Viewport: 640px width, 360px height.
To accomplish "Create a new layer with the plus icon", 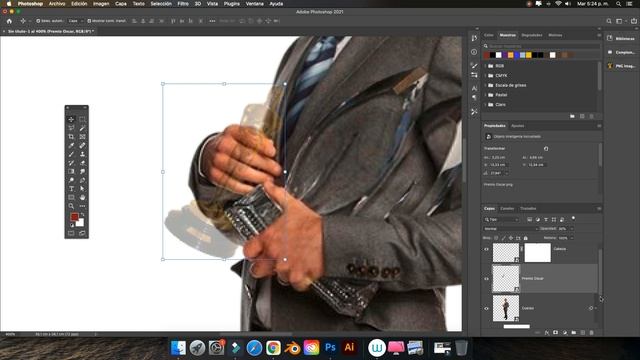I will coord(583,333).
